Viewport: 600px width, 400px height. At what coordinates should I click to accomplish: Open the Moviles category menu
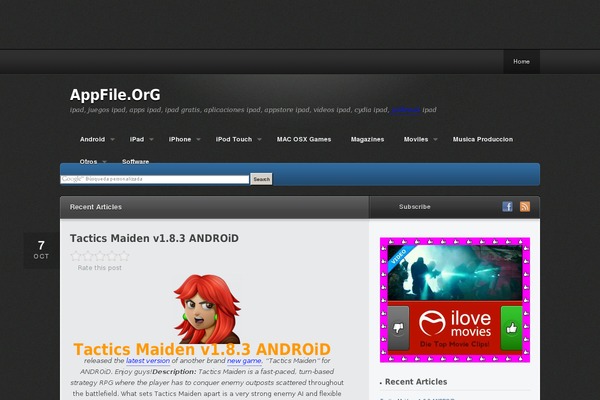click(x=416, y=139)
